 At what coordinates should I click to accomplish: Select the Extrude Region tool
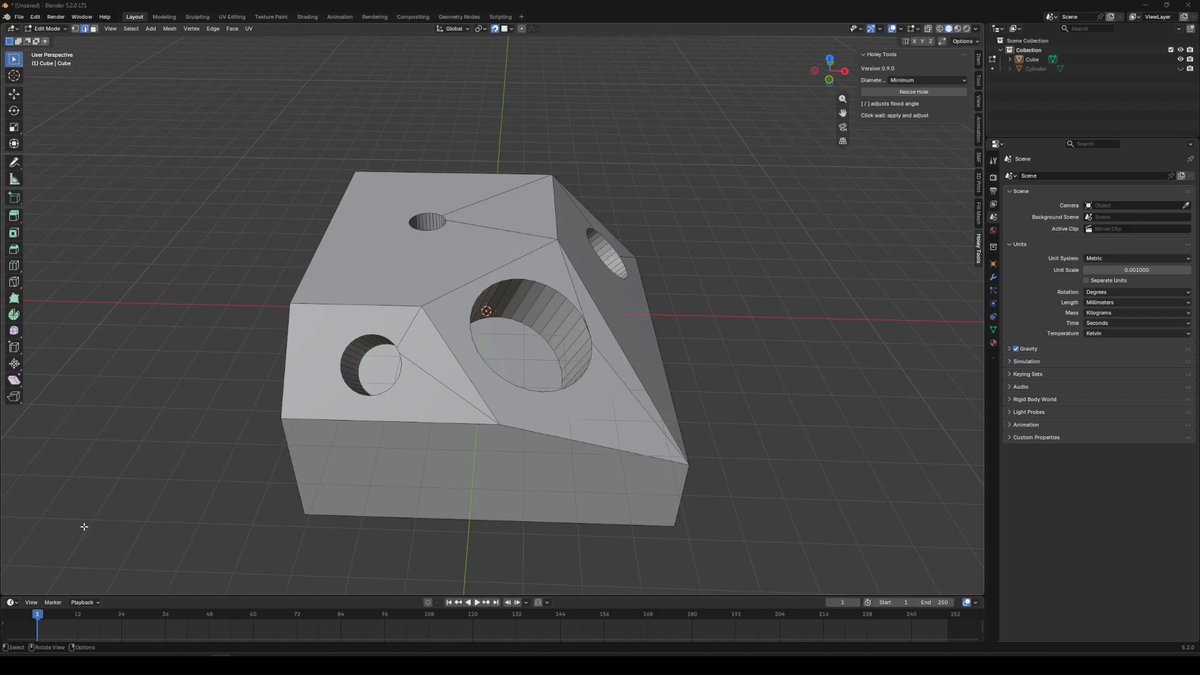click(x=14, y=215)
